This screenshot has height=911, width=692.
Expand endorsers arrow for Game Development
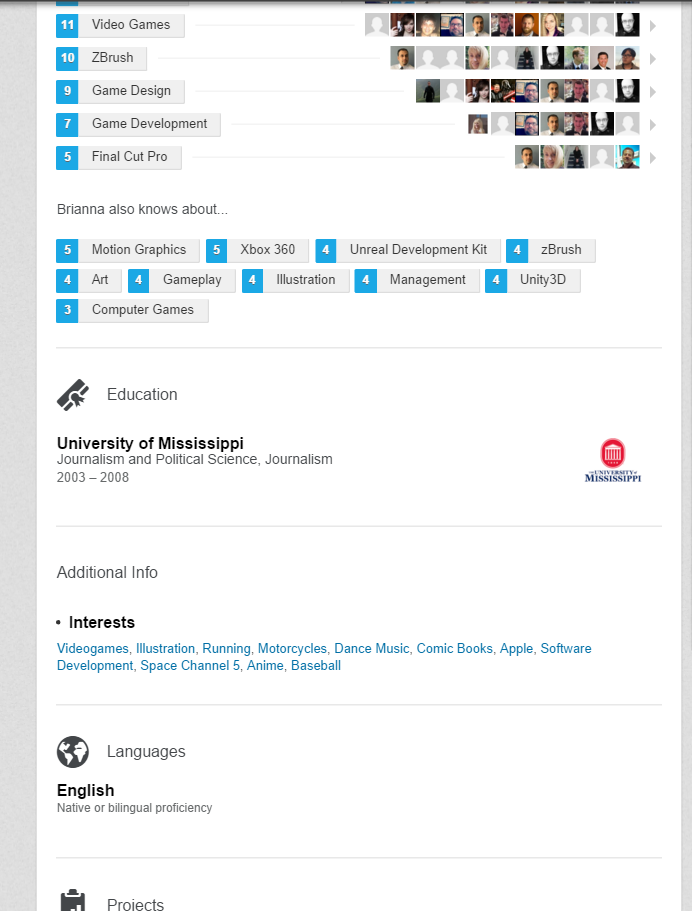[653, 125]
